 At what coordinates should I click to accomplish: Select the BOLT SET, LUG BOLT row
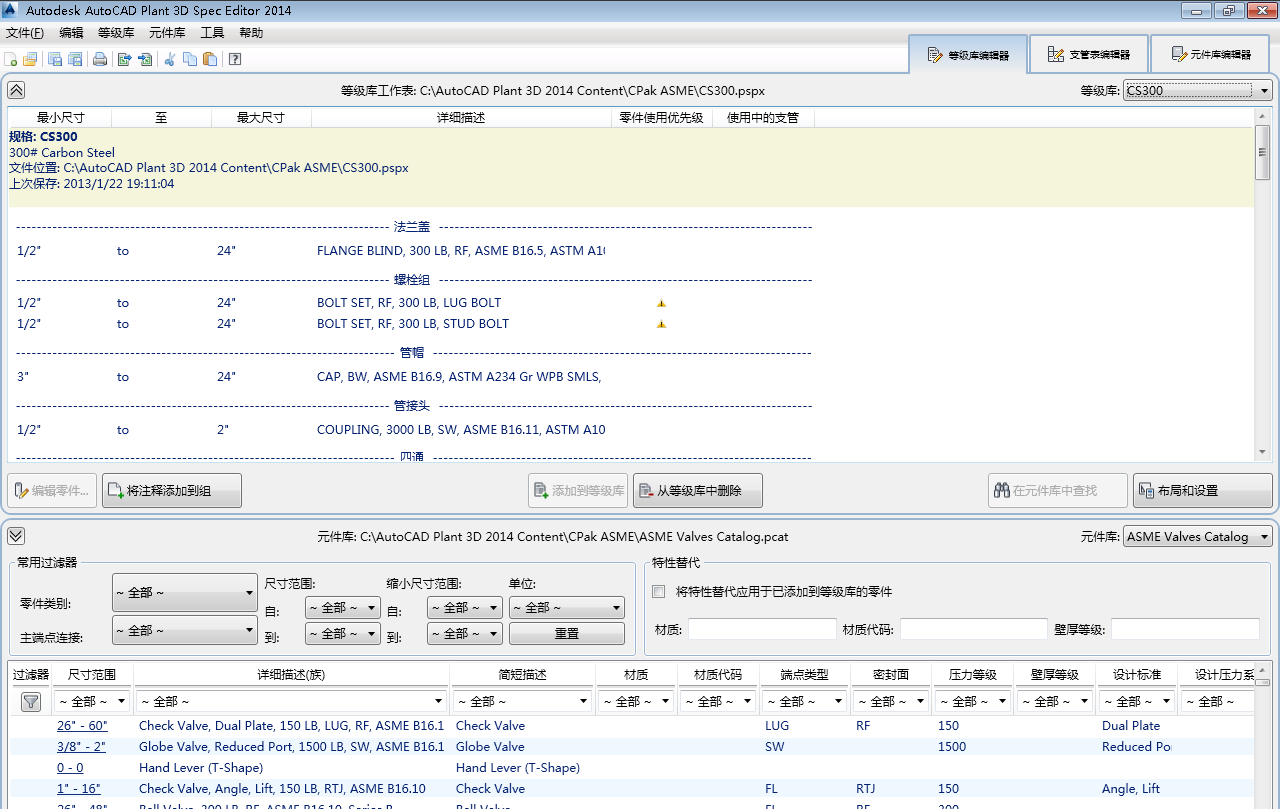click(414, 303)
